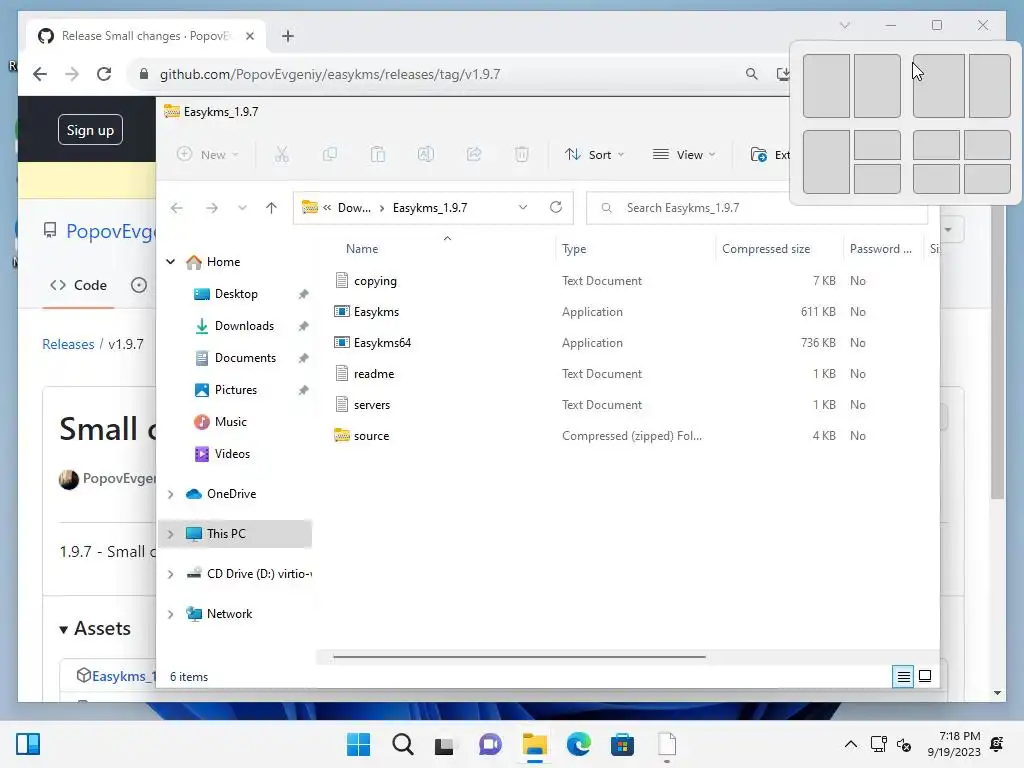Open the Windows Start menu
This screenshot has height=768, width=1024.
(359, 744)
